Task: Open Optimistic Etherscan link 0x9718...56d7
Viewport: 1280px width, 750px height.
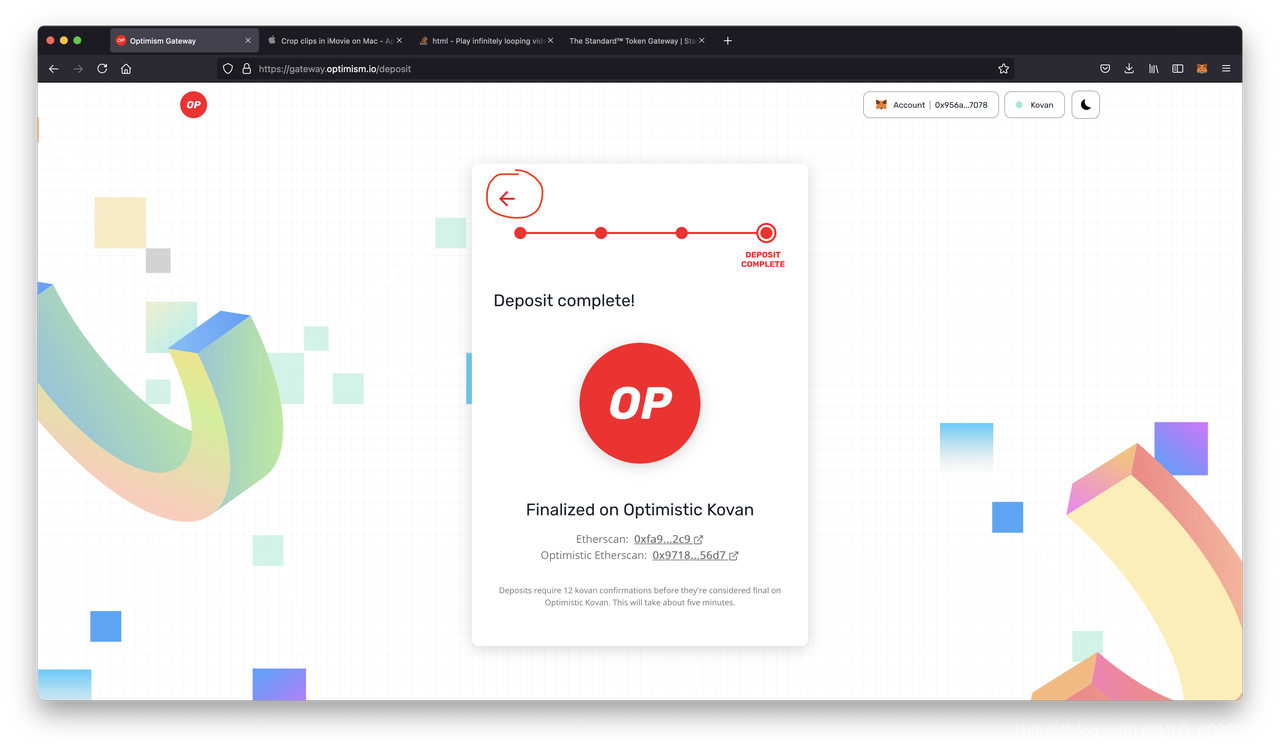Action: 695,555
